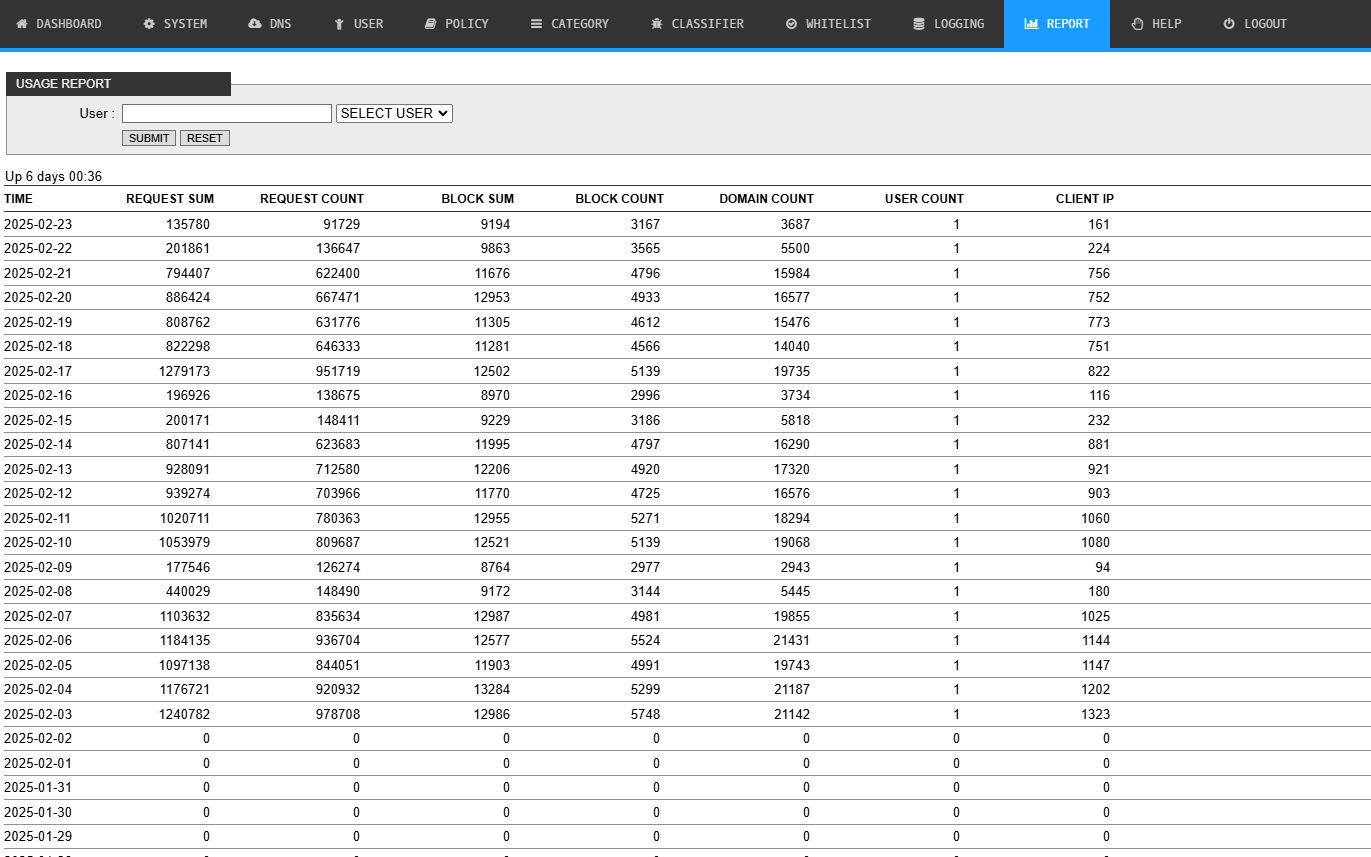The image size is (1371, 857).
Task: Click block sum value 8764
Action: coord(495,567)
